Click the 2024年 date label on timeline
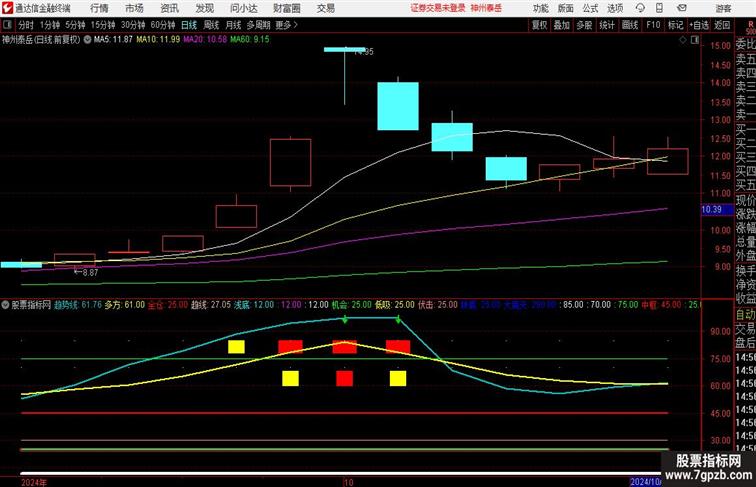This screenshot has width=756, height=487. tap(34, 482)
